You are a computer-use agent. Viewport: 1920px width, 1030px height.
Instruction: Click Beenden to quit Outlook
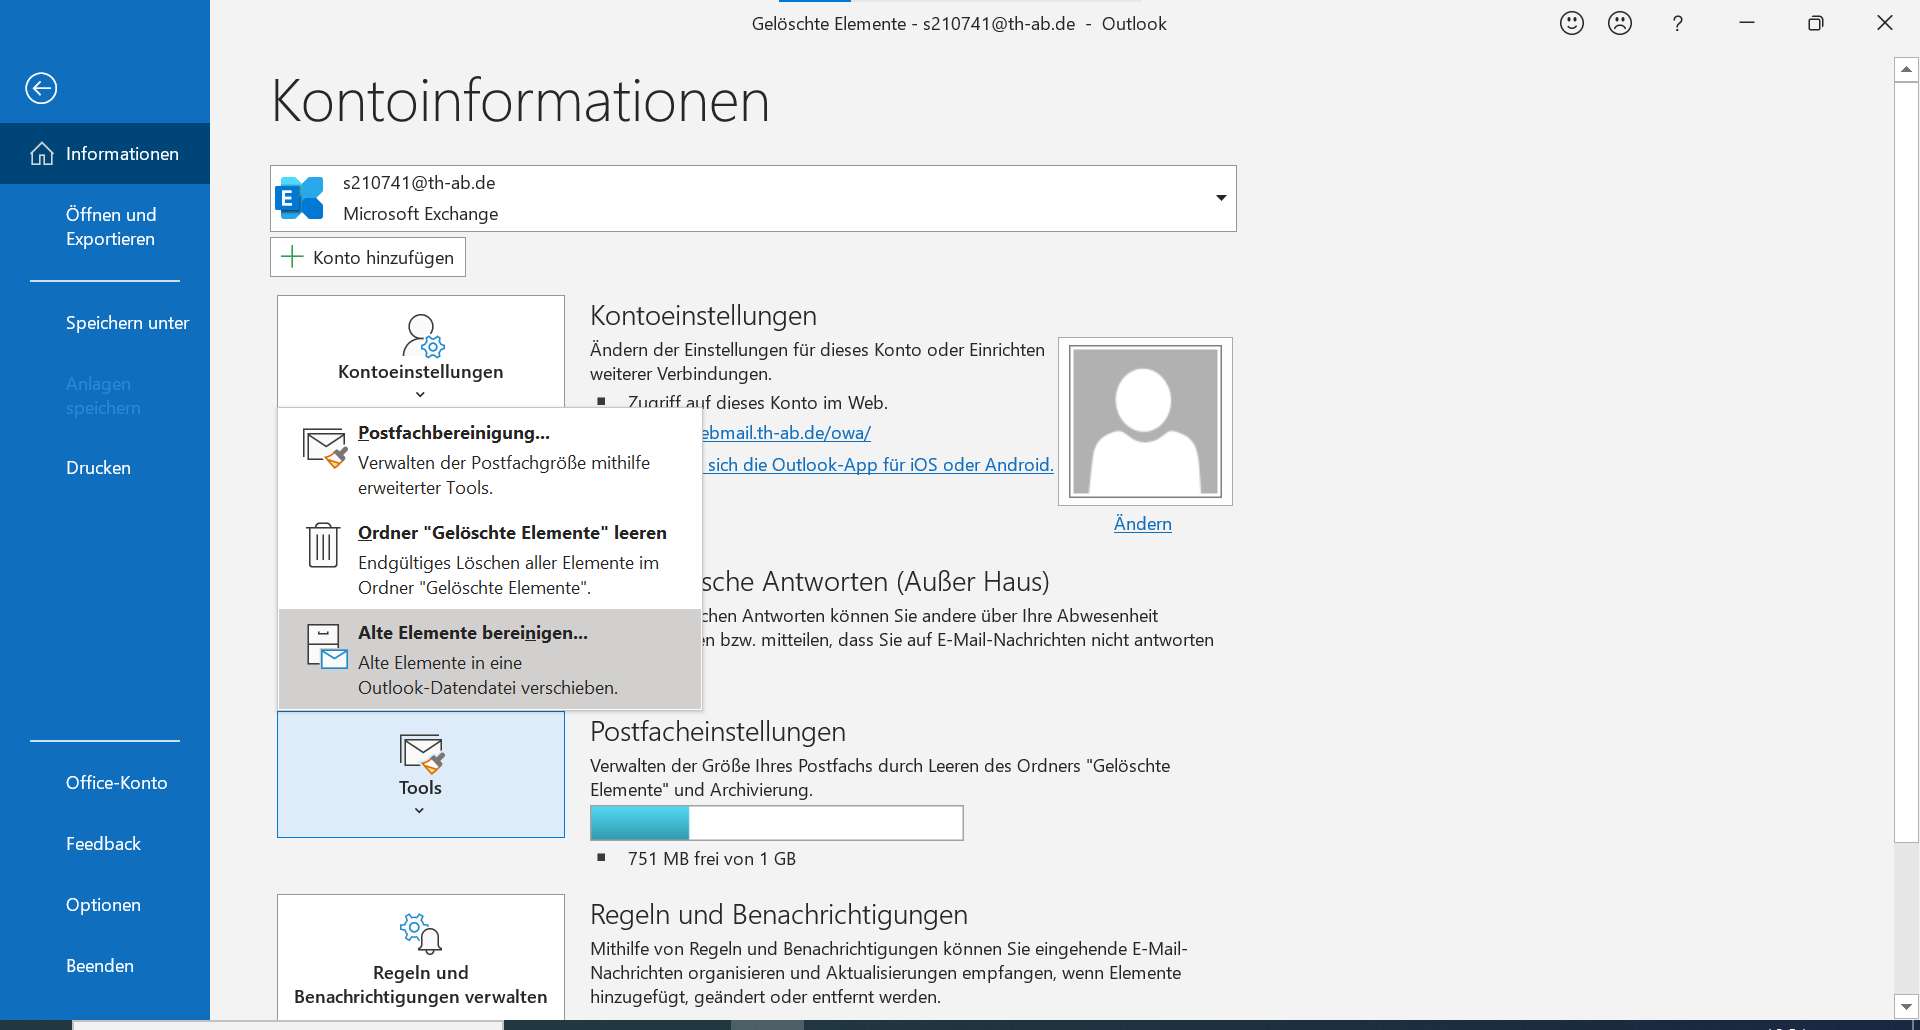105,966
